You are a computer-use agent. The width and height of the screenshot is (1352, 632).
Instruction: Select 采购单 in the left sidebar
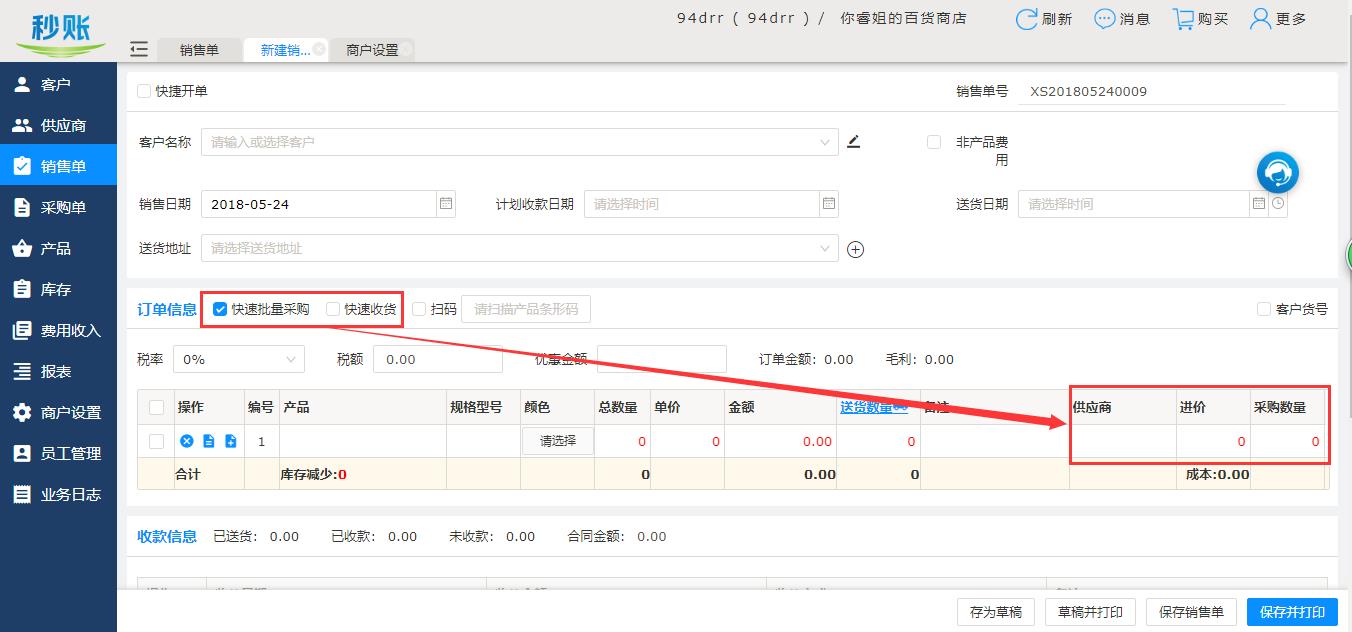coord(58,206)
